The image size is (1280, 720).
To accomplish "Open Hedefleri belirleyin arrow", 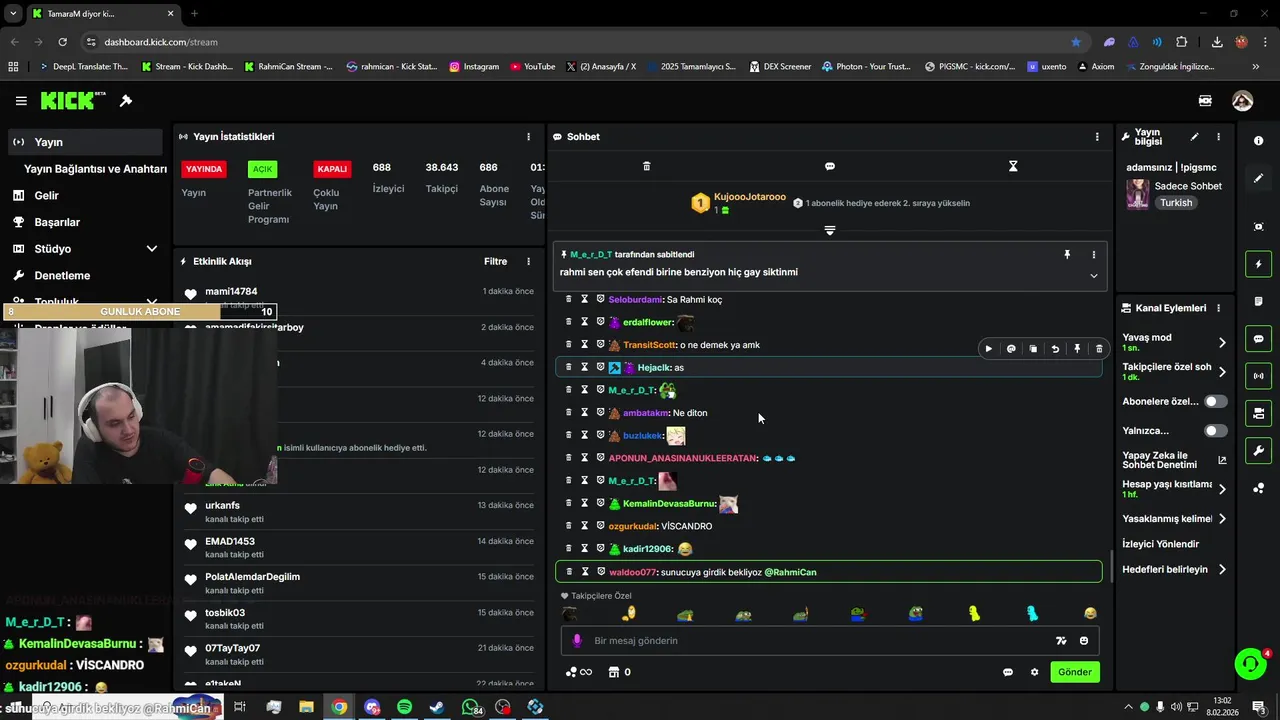I will coord(1222,570).
